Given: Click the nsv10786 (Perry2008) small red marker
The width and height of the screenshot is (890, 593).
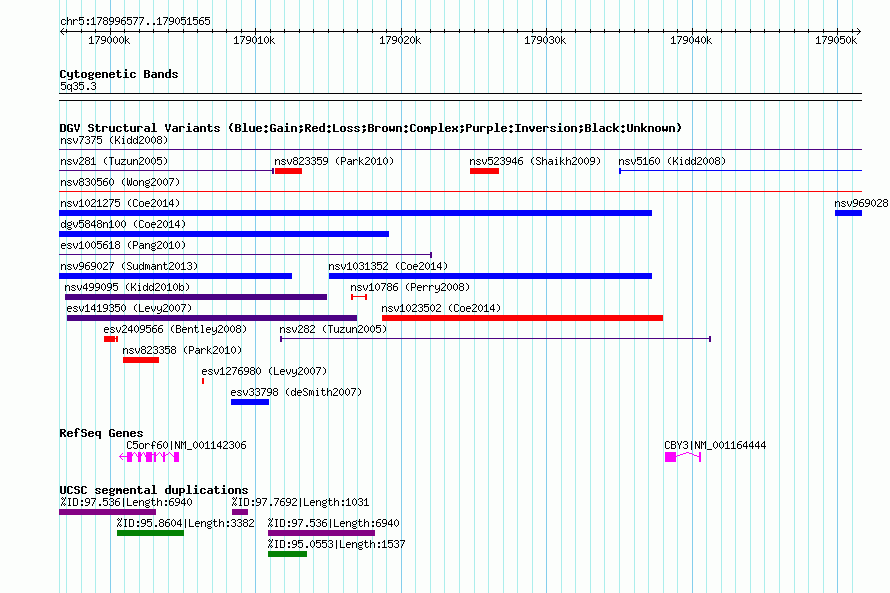Looking at the screenshot, I should (x=359, y=297).
